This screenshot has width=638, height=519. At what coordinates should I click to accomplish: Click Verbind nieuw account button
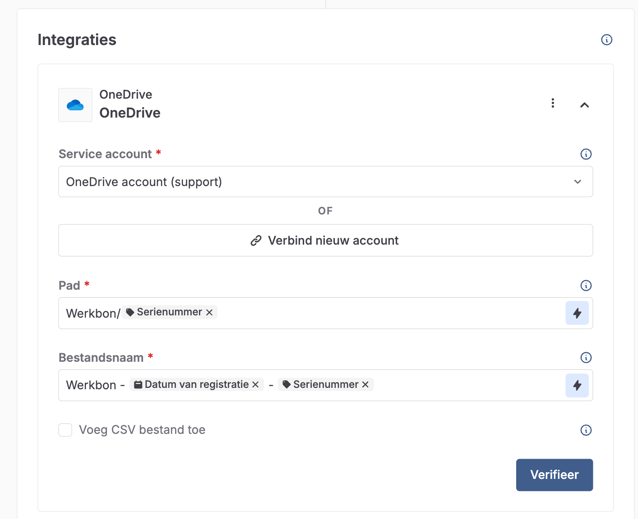coord(325,240)
